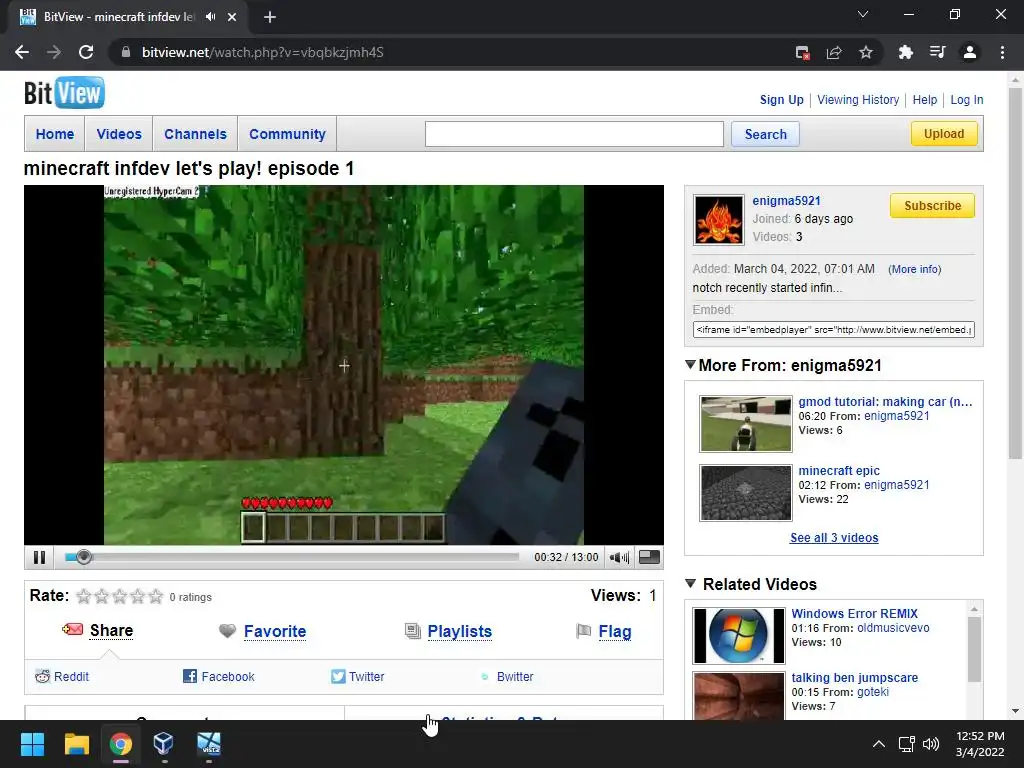Click the Share envelope icon
This screenshot has height=768, width=1024.
click(x=72, y=630)
